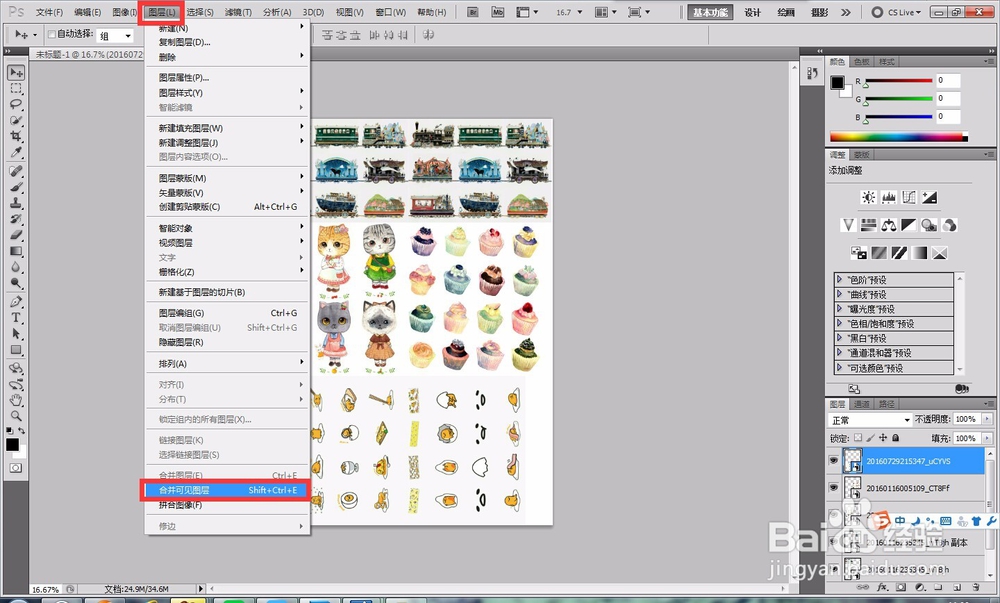Viewport: 1000px width, 603px height.
Task: Open the blend mode 正常 dropdown
Action: pyautogui.click(x=869, y=420)
